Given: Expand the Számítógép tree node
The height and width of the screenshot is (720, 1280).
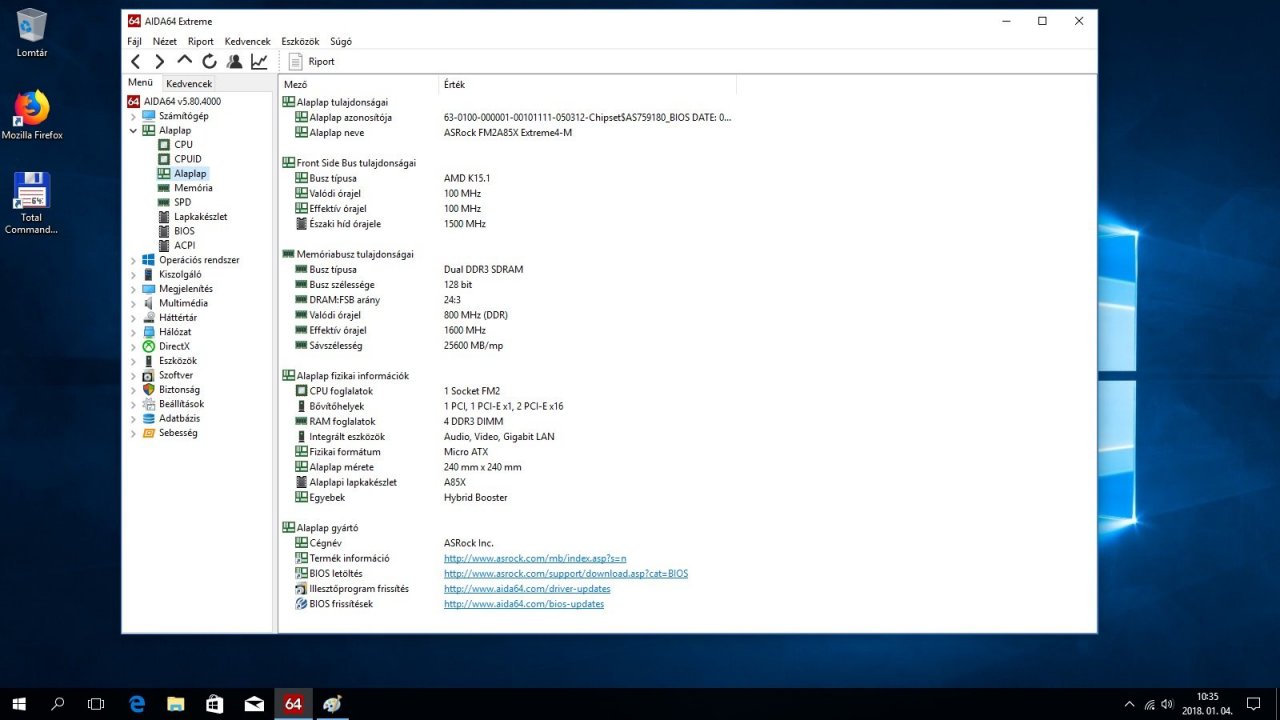Looking at the screenshot, I should click(133, 116).
